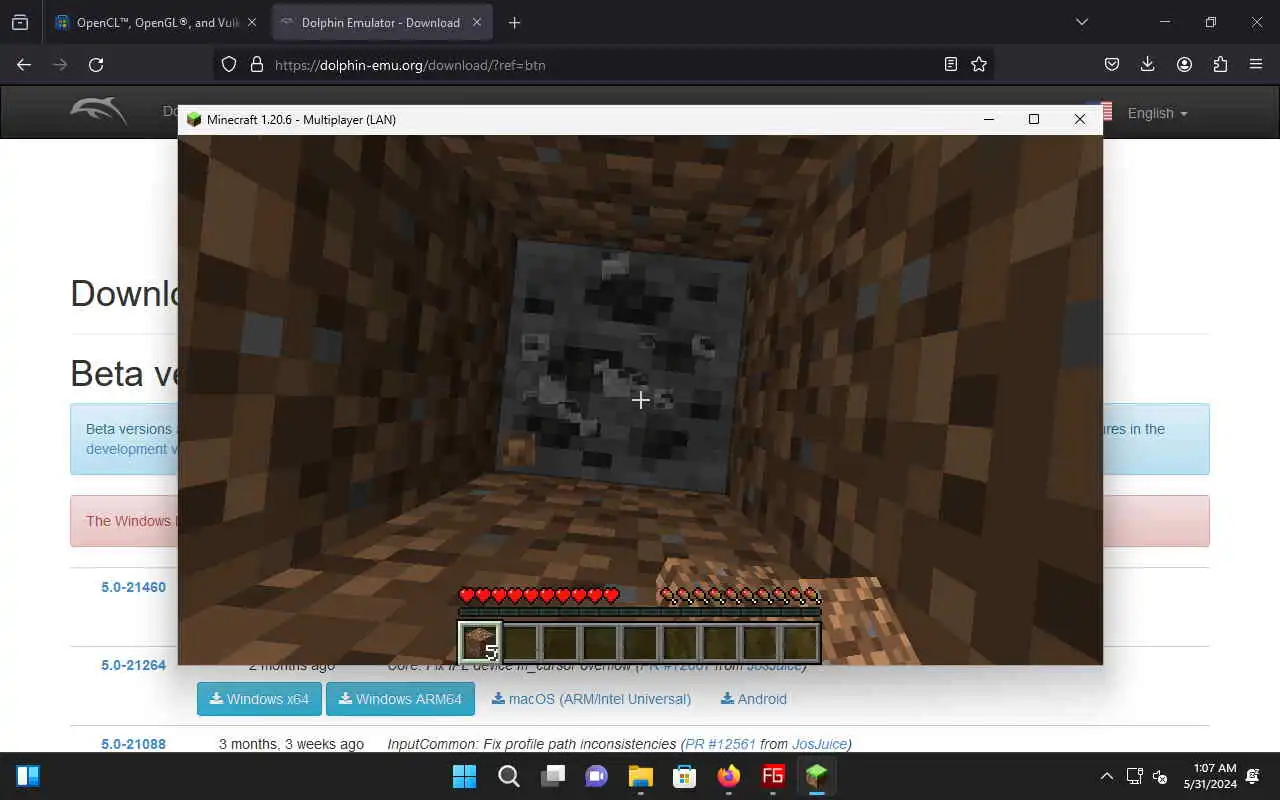Open the network status tray icon
This screenshot has width=1280, height=800.
(1134, 776)
